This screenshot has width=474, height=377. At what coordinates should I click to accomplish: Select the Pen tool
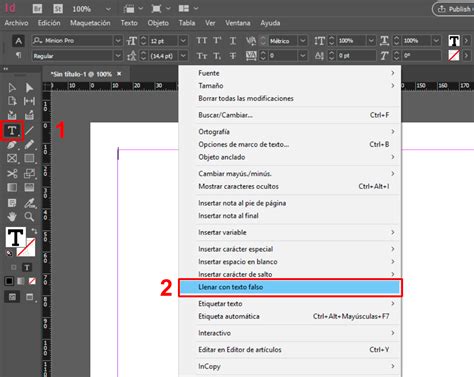point(12,145)
